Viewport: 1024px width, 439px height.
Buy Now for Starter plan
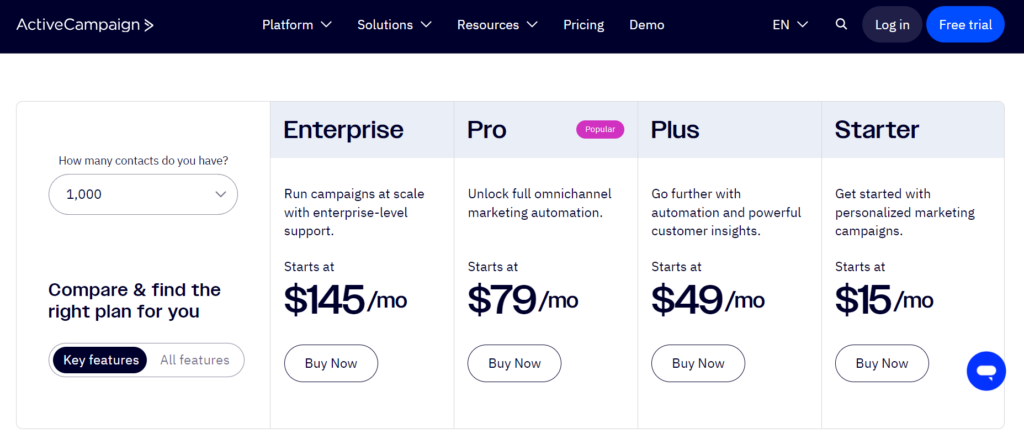coord(881,363)
